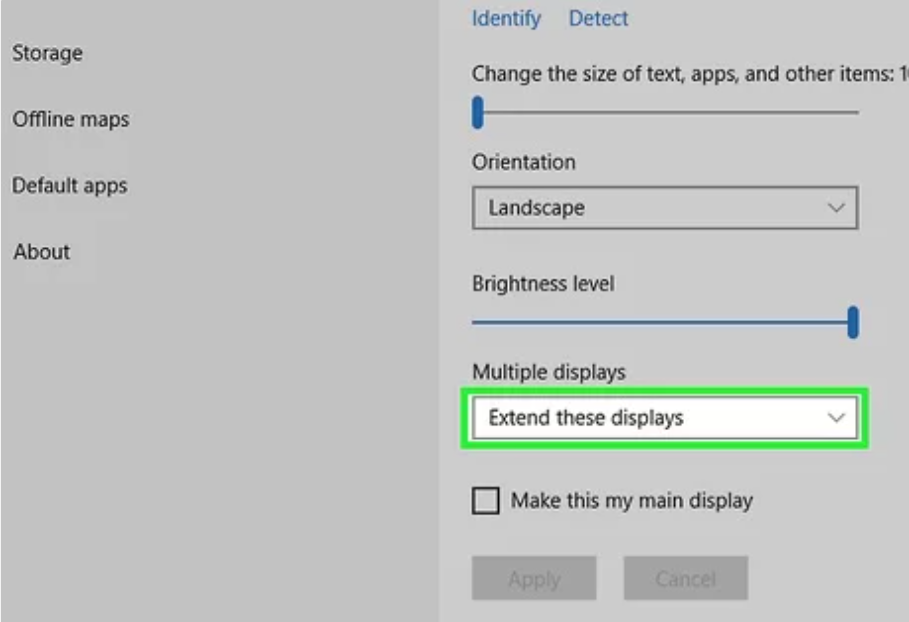Click the Multiple displays heading label

click(549, 372)
